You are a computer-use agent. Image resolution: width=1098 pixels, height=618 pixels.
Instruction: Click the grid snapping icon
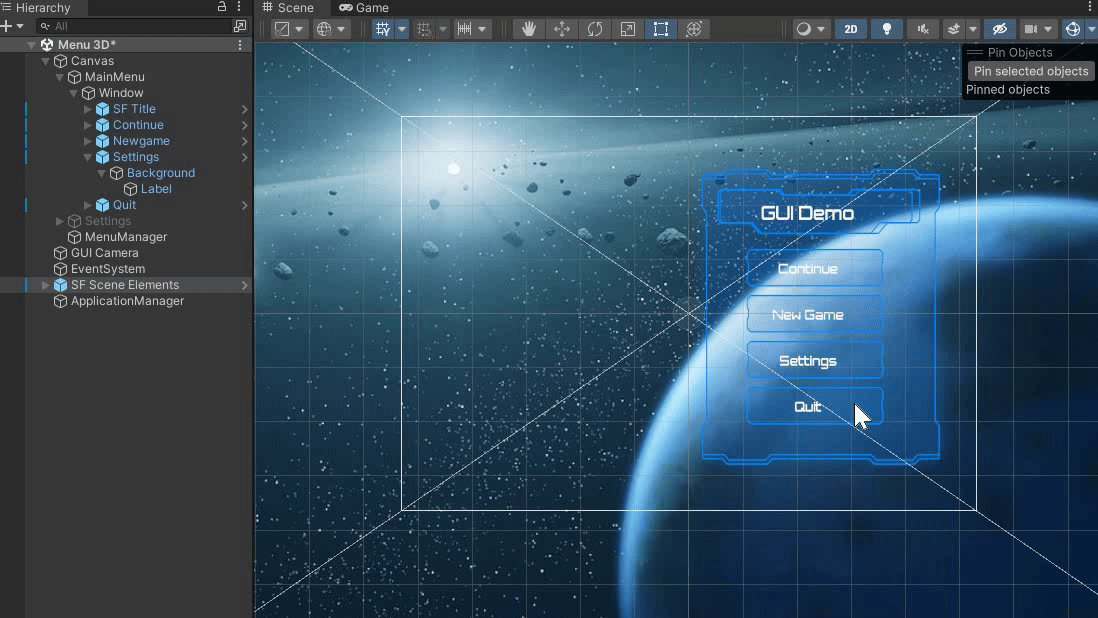coord(424,29)
